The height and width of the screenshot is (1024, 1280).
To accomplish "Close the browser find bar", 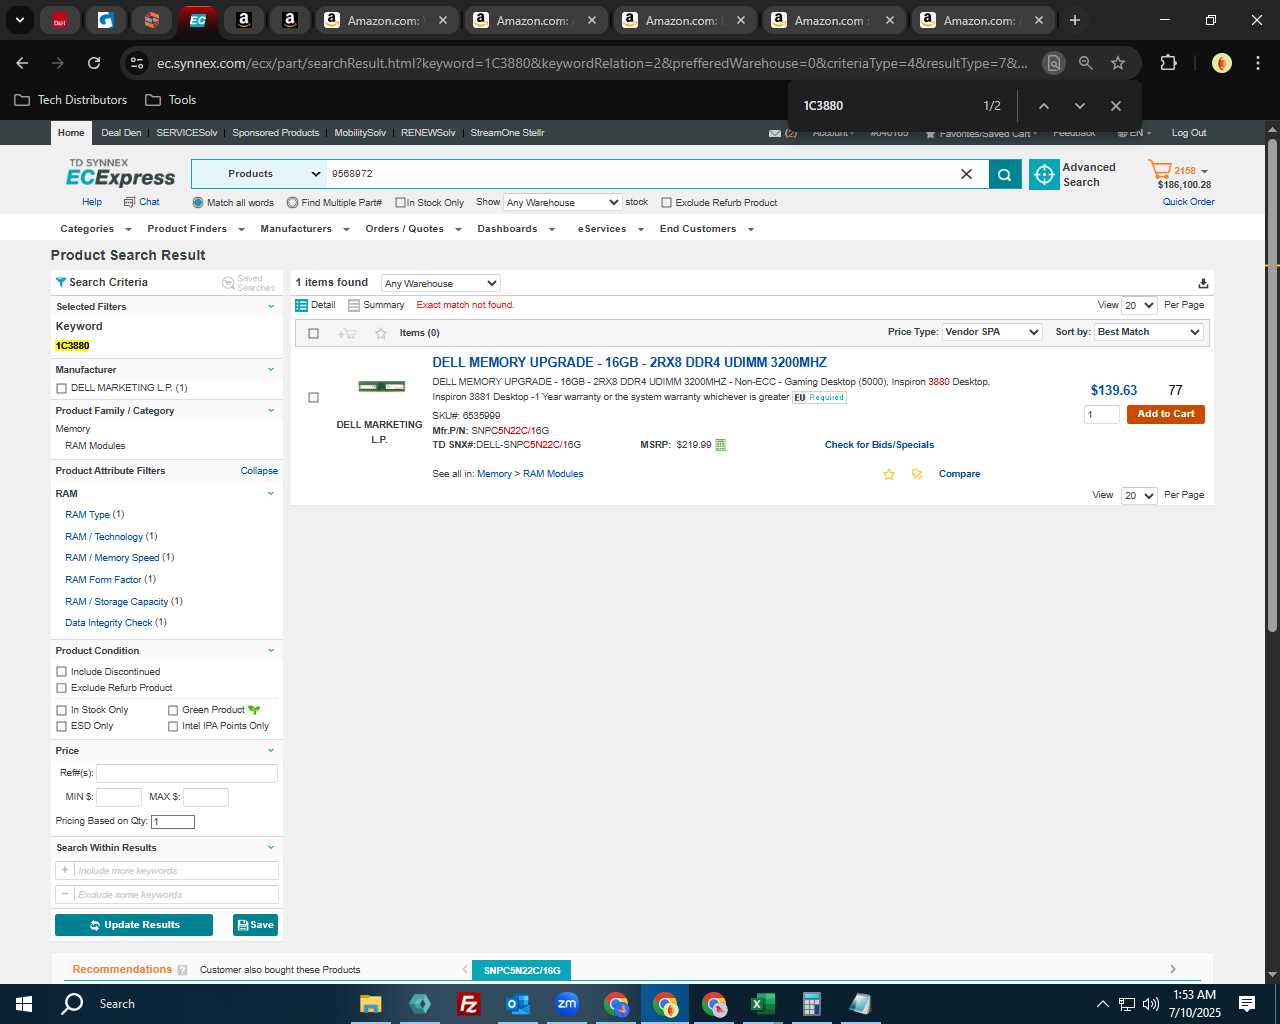I will tap(1115, 106).
